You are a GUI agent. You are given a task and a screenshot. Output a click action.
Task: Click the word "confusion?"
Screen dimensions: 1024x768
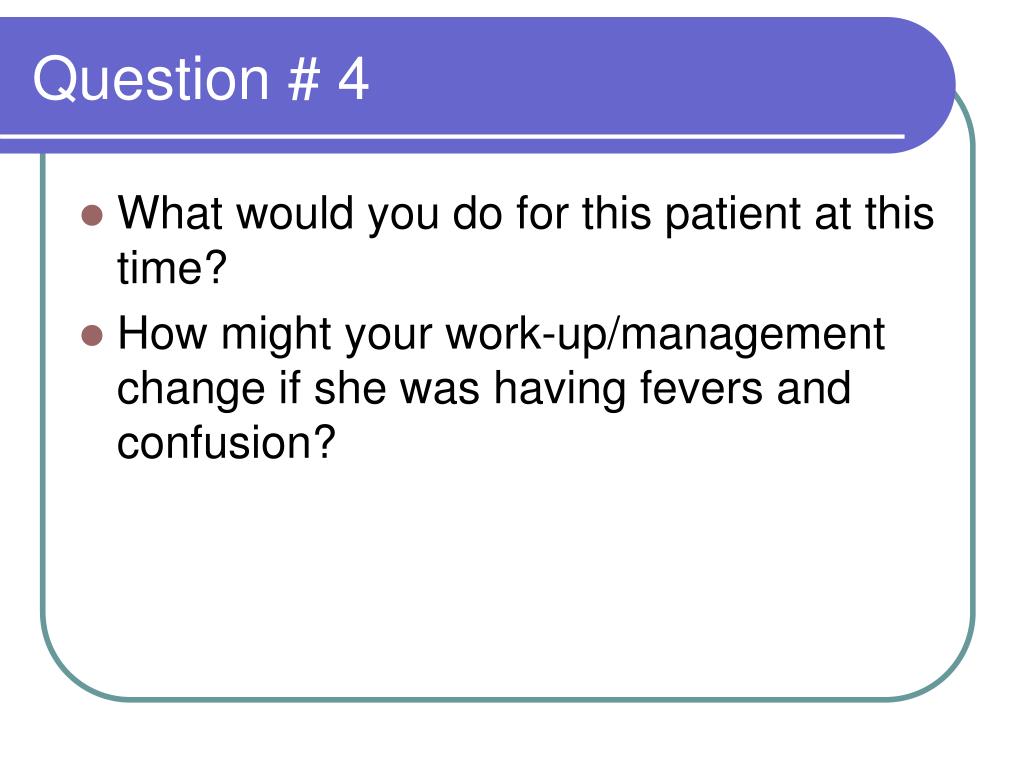[x=226, y=443]
